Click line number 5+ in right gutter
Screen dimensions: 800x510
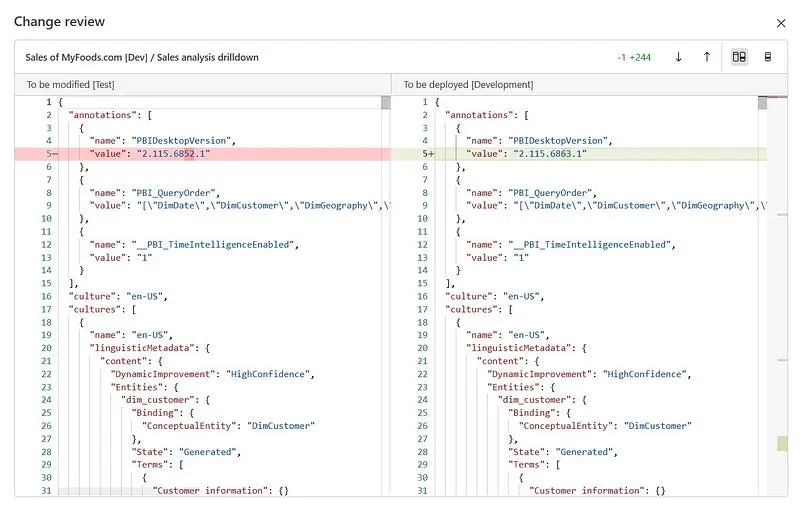428,154
